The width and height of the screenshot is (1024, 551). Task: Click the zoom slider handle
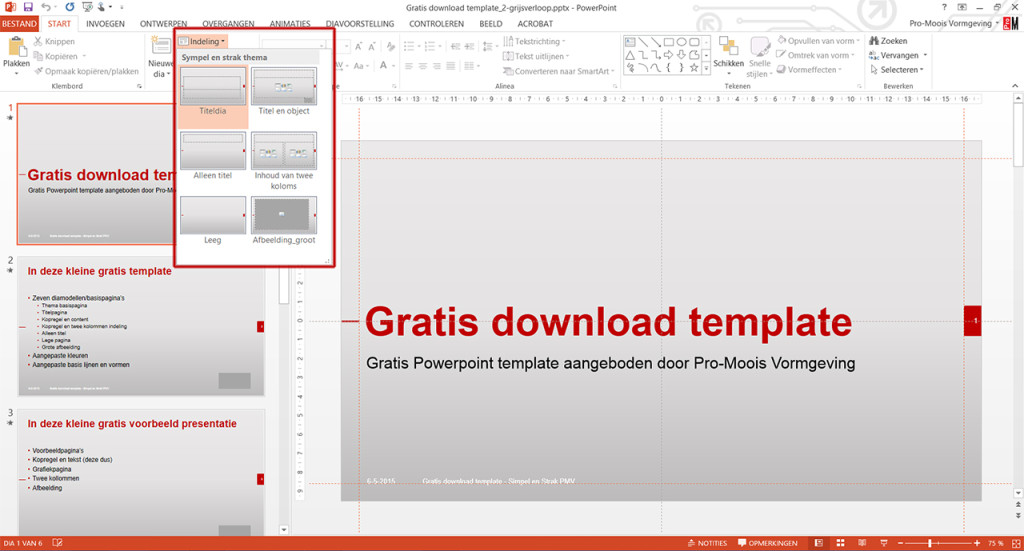point(931,543)
